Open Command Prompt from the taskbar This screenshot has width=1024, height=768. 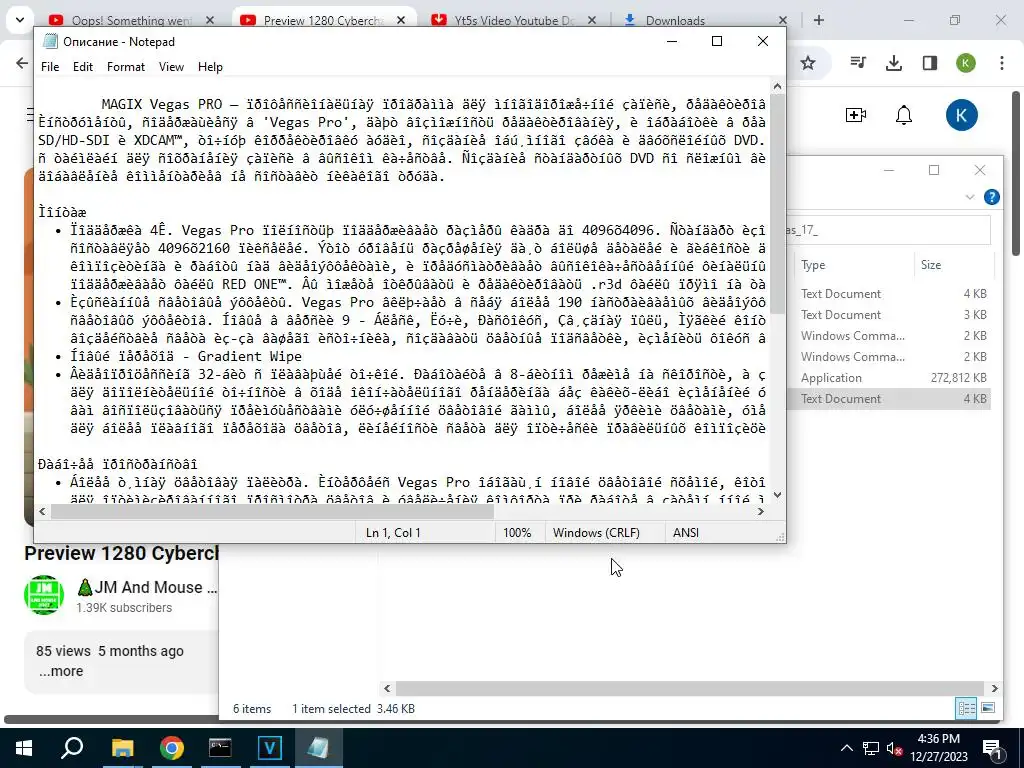pos(220,748)
